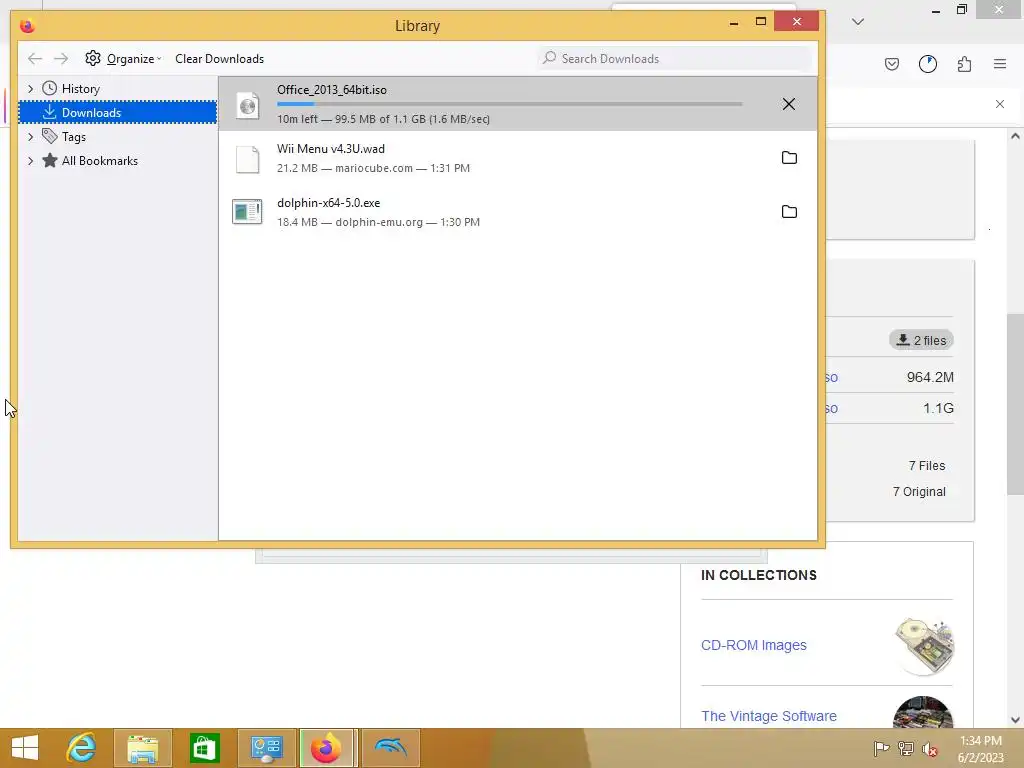Cancel the Office_2013_64bit.iso download
1024x768 pixels.
point(788,104)
